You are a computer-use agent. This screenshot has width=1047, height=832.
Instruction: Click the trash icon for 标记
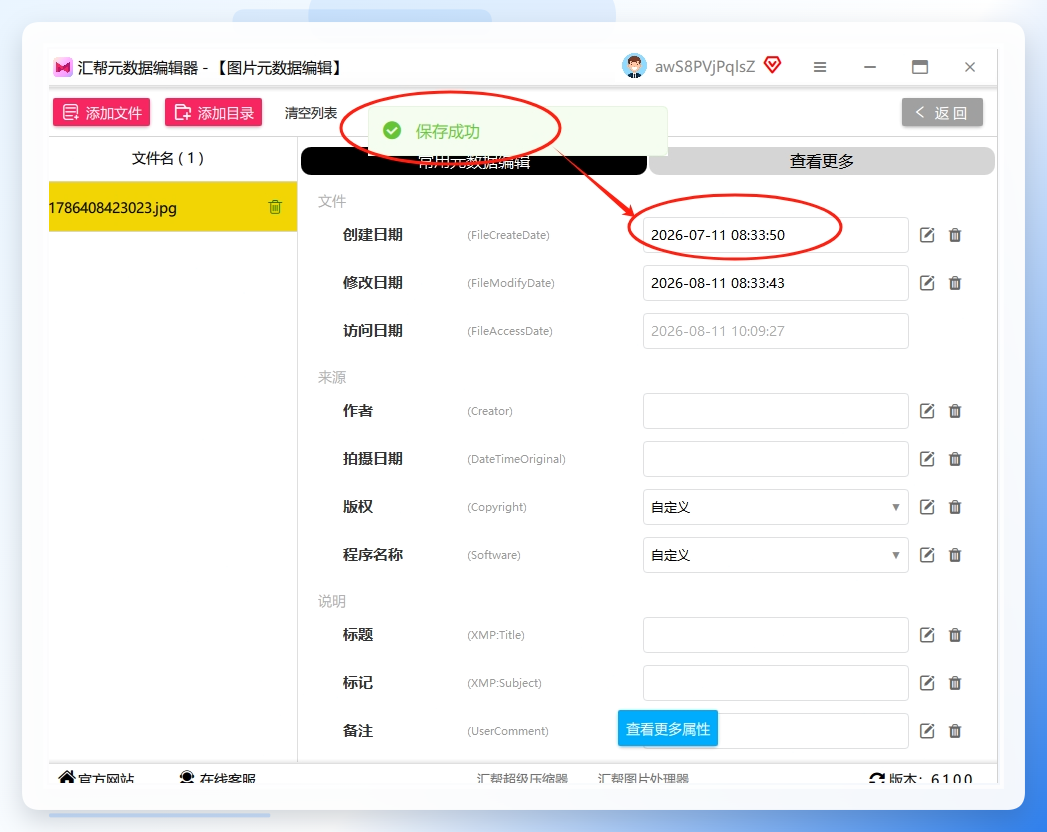955,683
